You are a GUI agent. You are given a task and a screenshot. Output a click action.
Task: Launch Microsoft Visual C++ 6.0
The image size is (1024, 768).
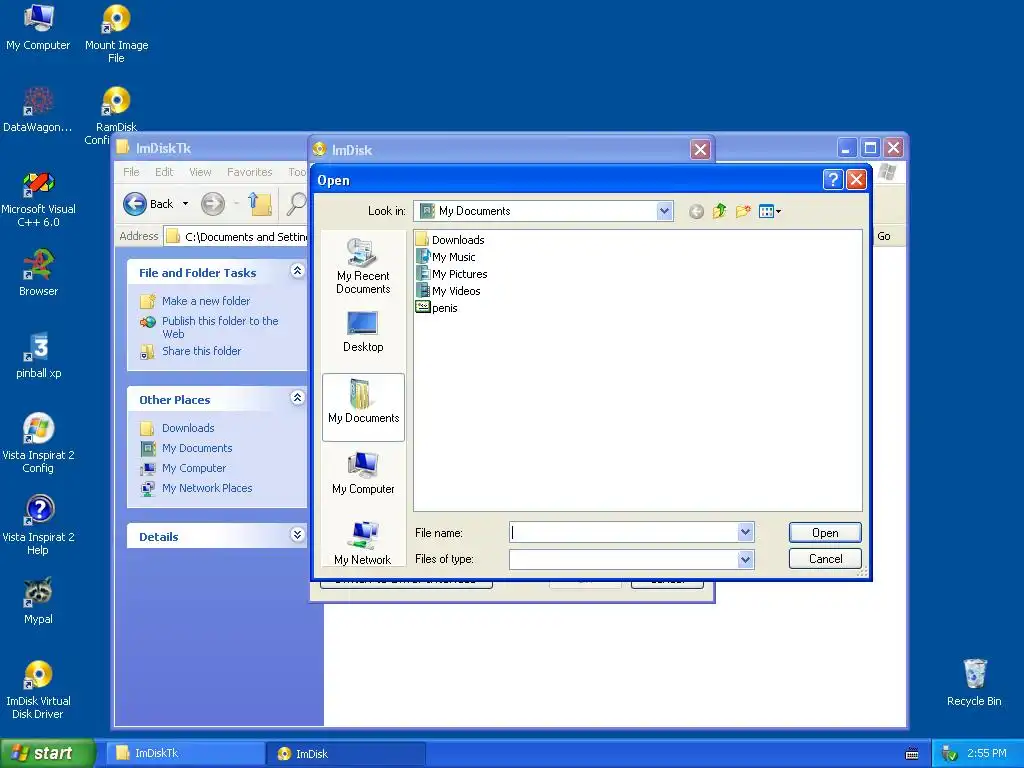pos(38,199)
